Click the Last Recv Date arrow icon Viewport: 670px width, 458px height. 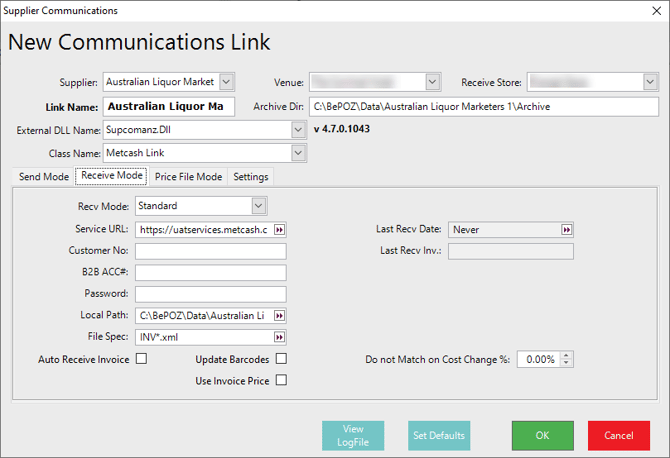pyautogui.click(x=566, y=229)
